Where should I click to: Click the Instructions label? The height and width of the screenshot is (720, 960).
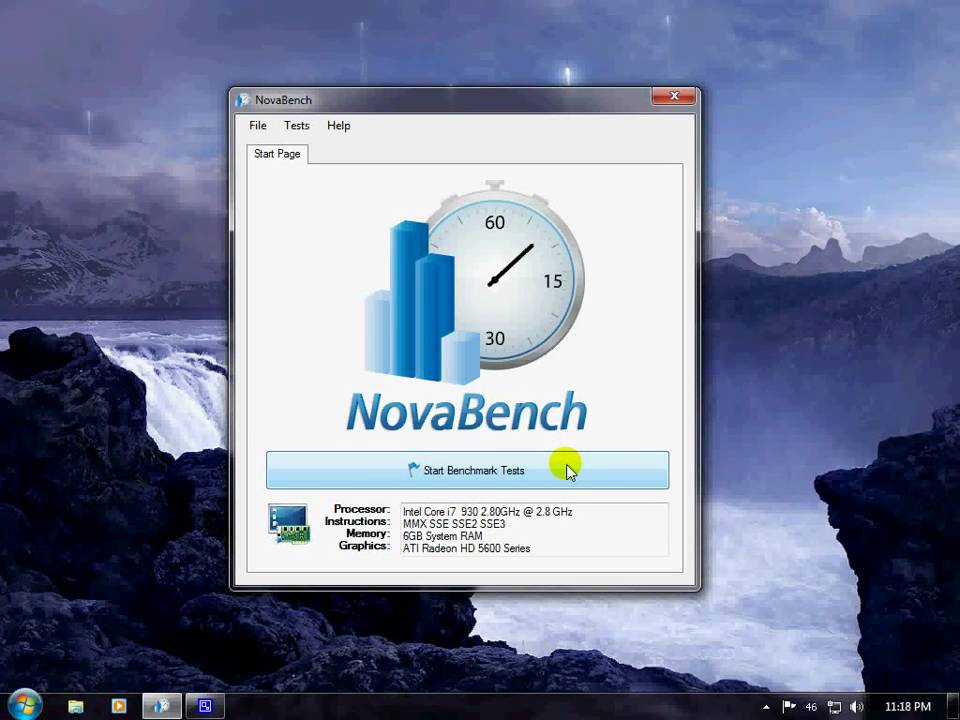point(358,522)
